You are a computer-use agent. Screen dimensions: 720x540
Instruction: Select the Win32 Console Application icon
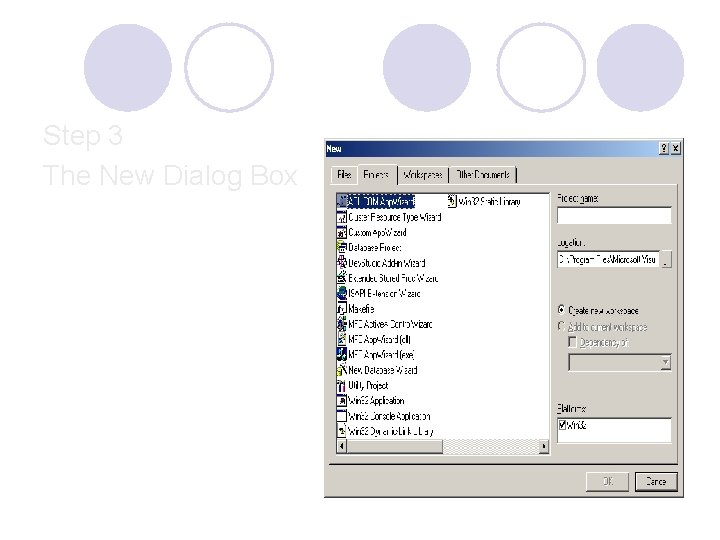[x=342, y=416]
